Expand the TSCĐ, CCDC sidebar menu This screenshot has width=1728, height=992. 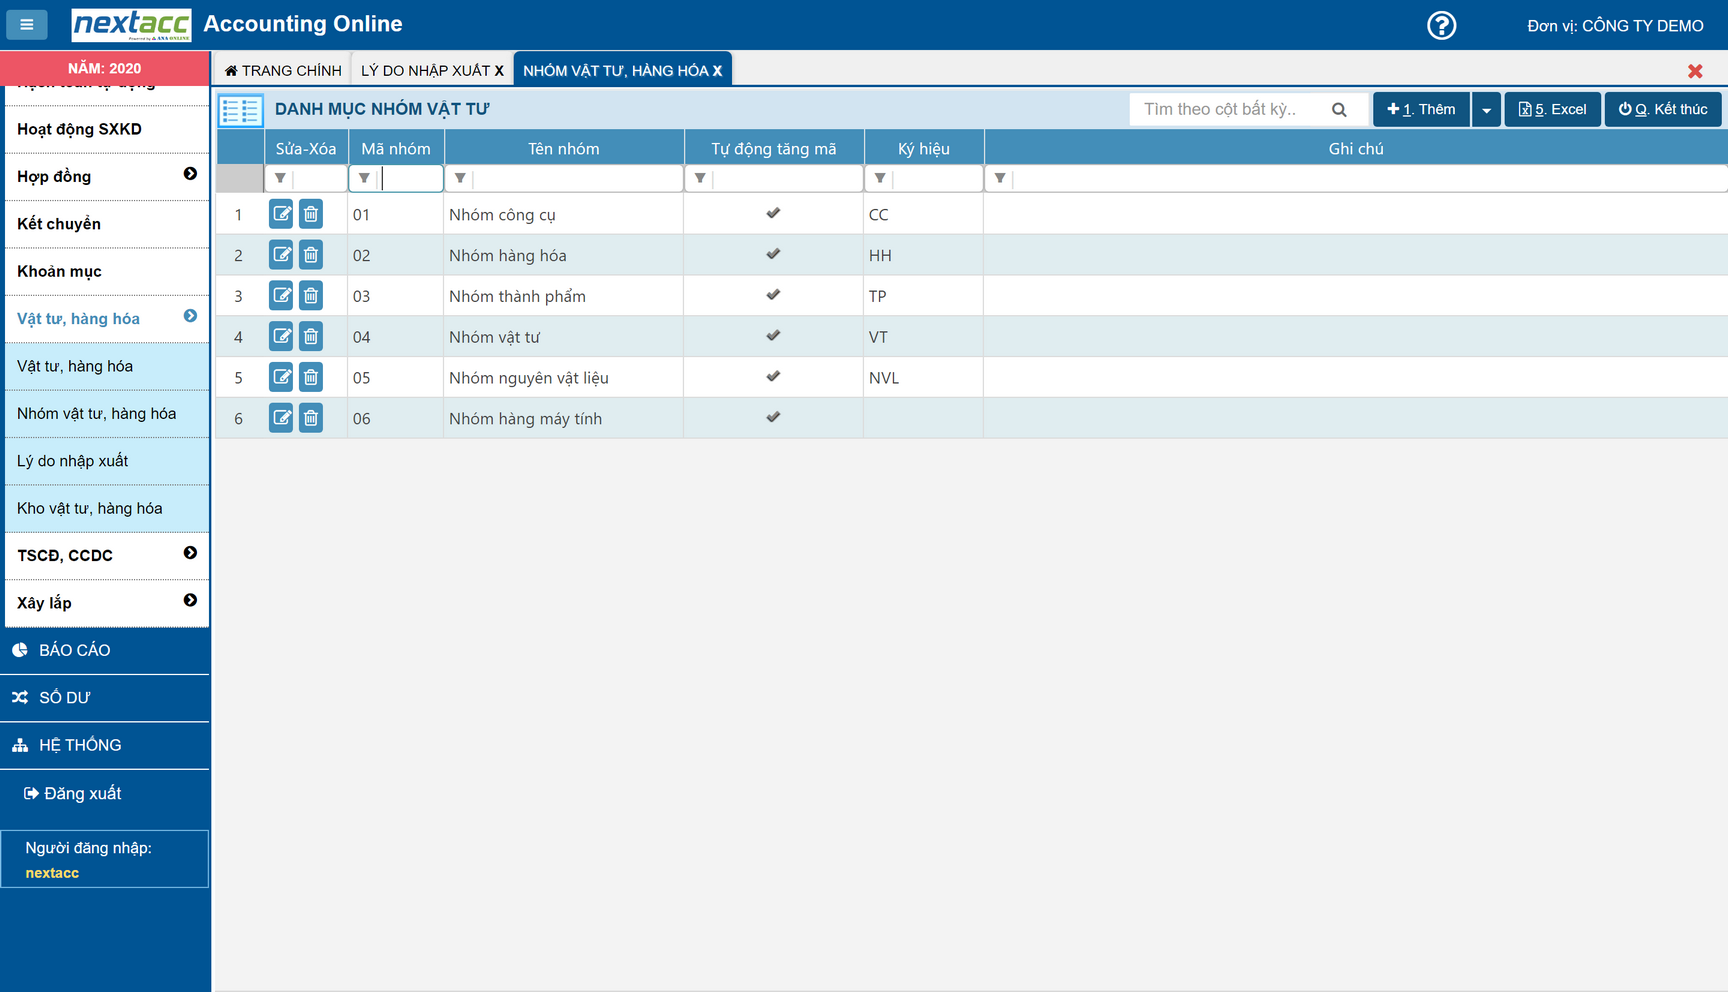click(190, 554)
